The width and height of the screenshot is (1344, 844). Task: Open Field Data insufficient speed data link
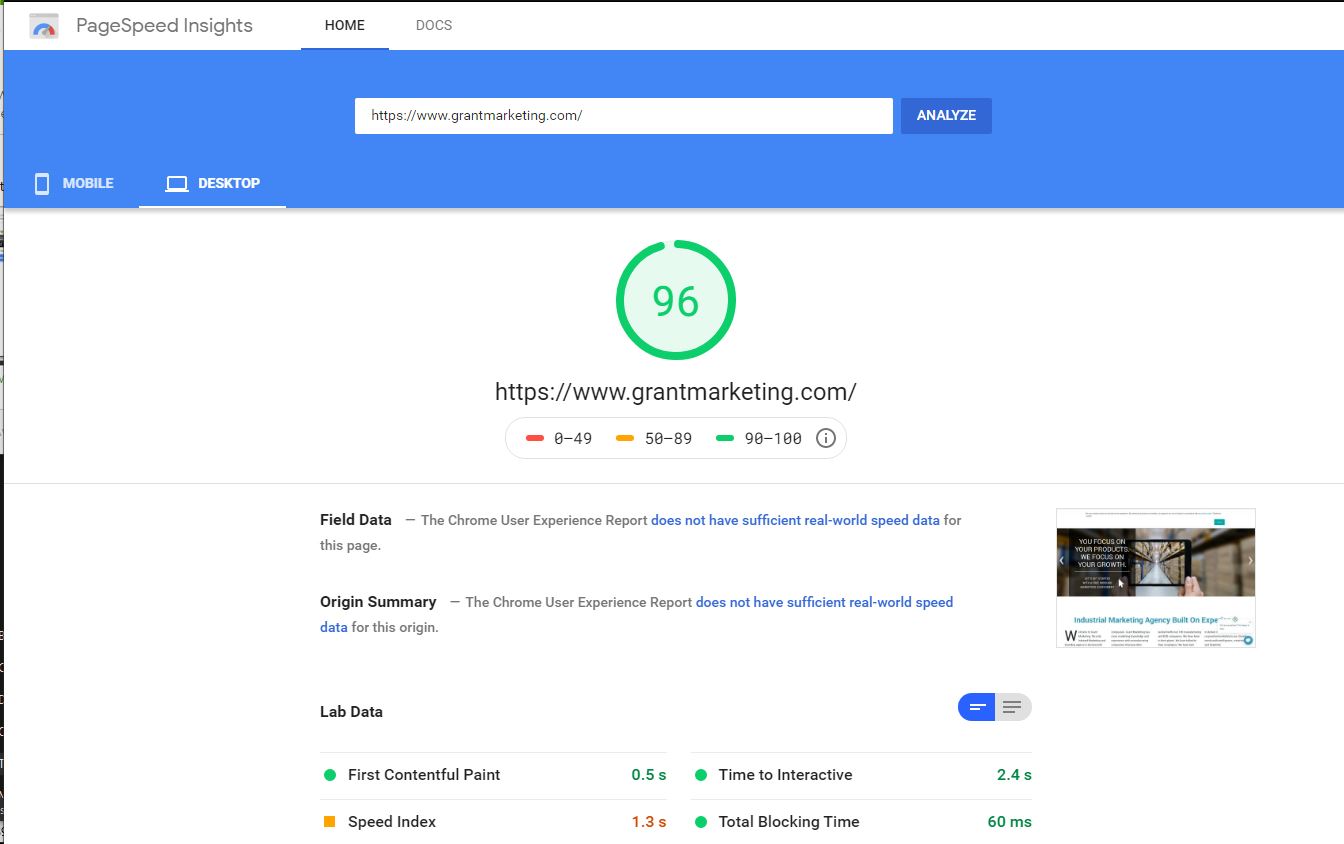pyautogui.click(x=795, y=520)
